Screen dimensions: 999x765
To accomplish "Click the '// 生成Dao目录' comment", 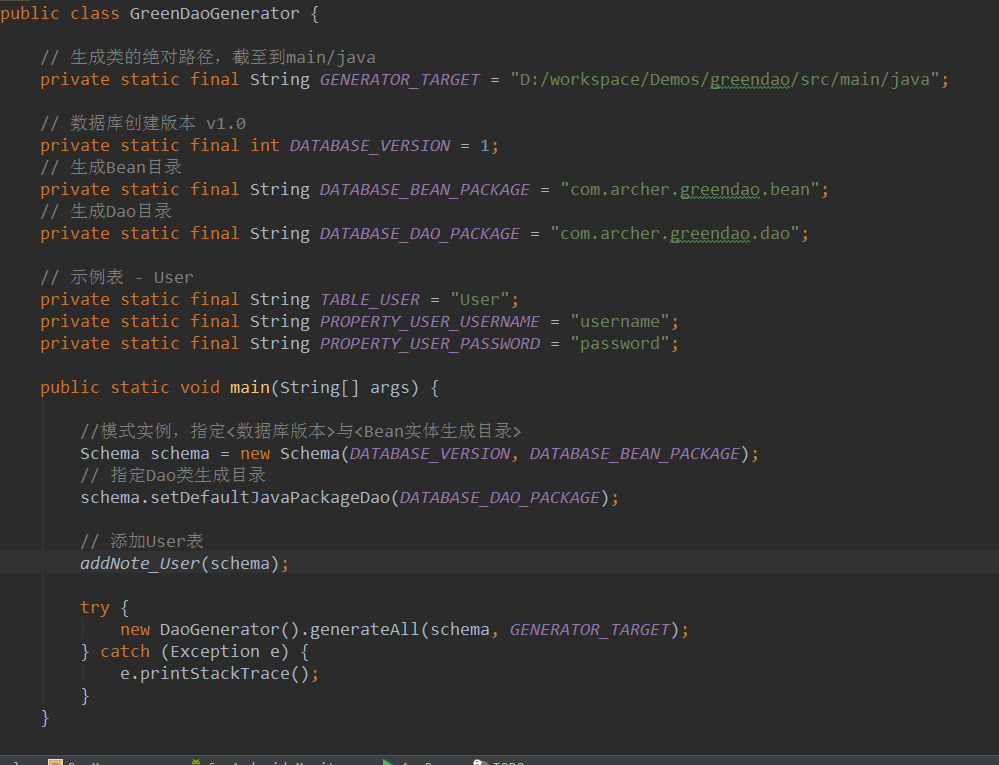I will pyautogui.click(x=106, y=211).
